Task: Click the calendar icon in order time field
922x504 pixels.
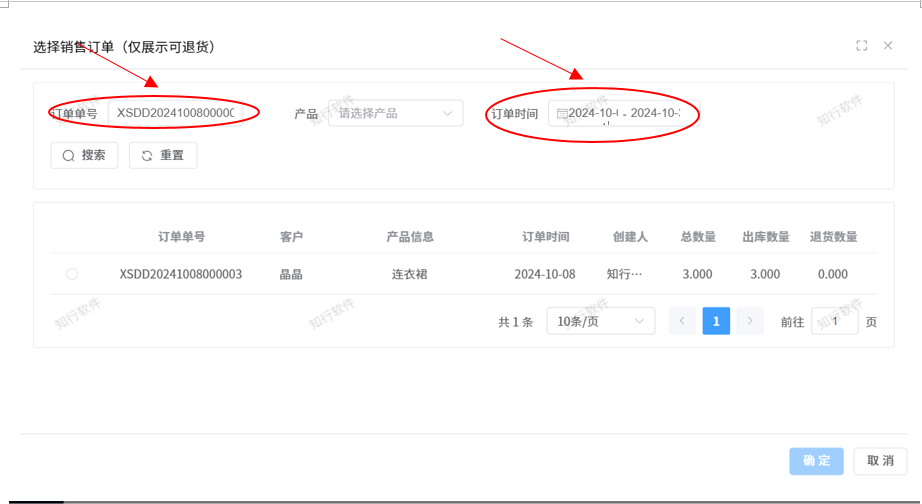Action: click(x=562, y=114)
